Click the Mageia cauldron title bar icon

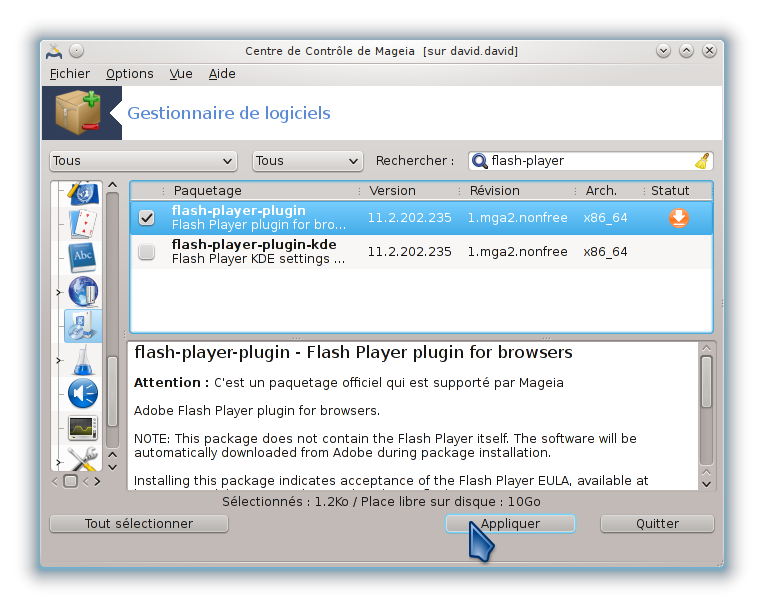(x=54, y=51)
